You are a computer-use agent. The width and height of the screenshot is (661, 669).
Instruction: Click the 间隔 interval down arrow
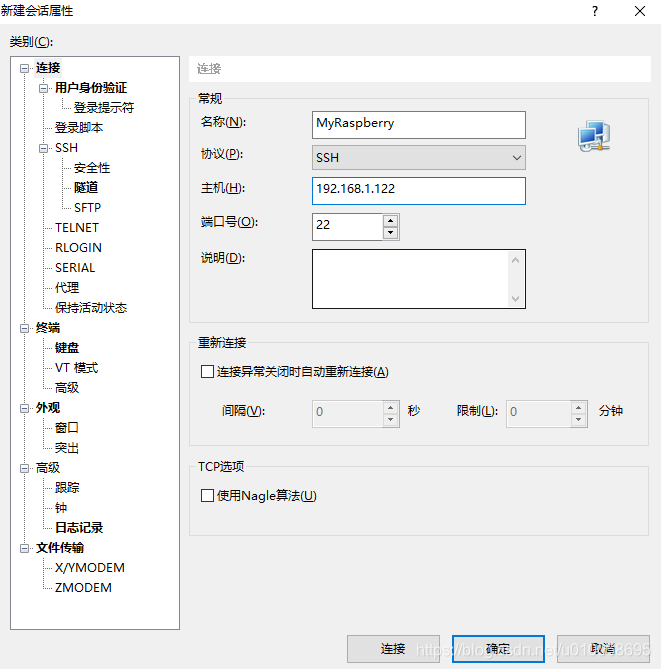point(390,420)
